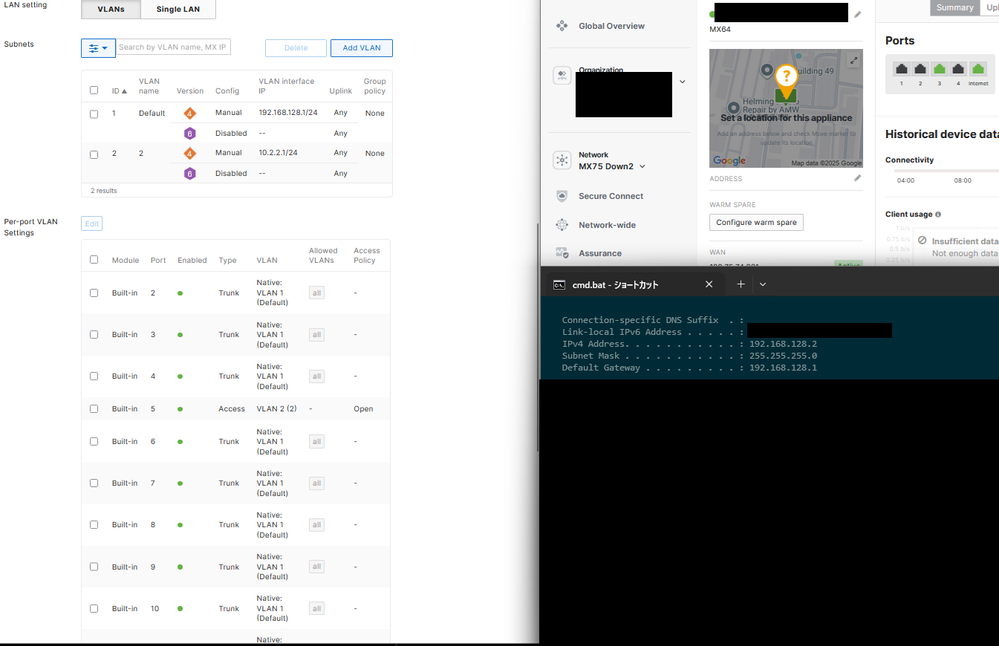Open the terminal tab dropdown arrow
This screenshot has width=999, height=646.
[763, 284]
